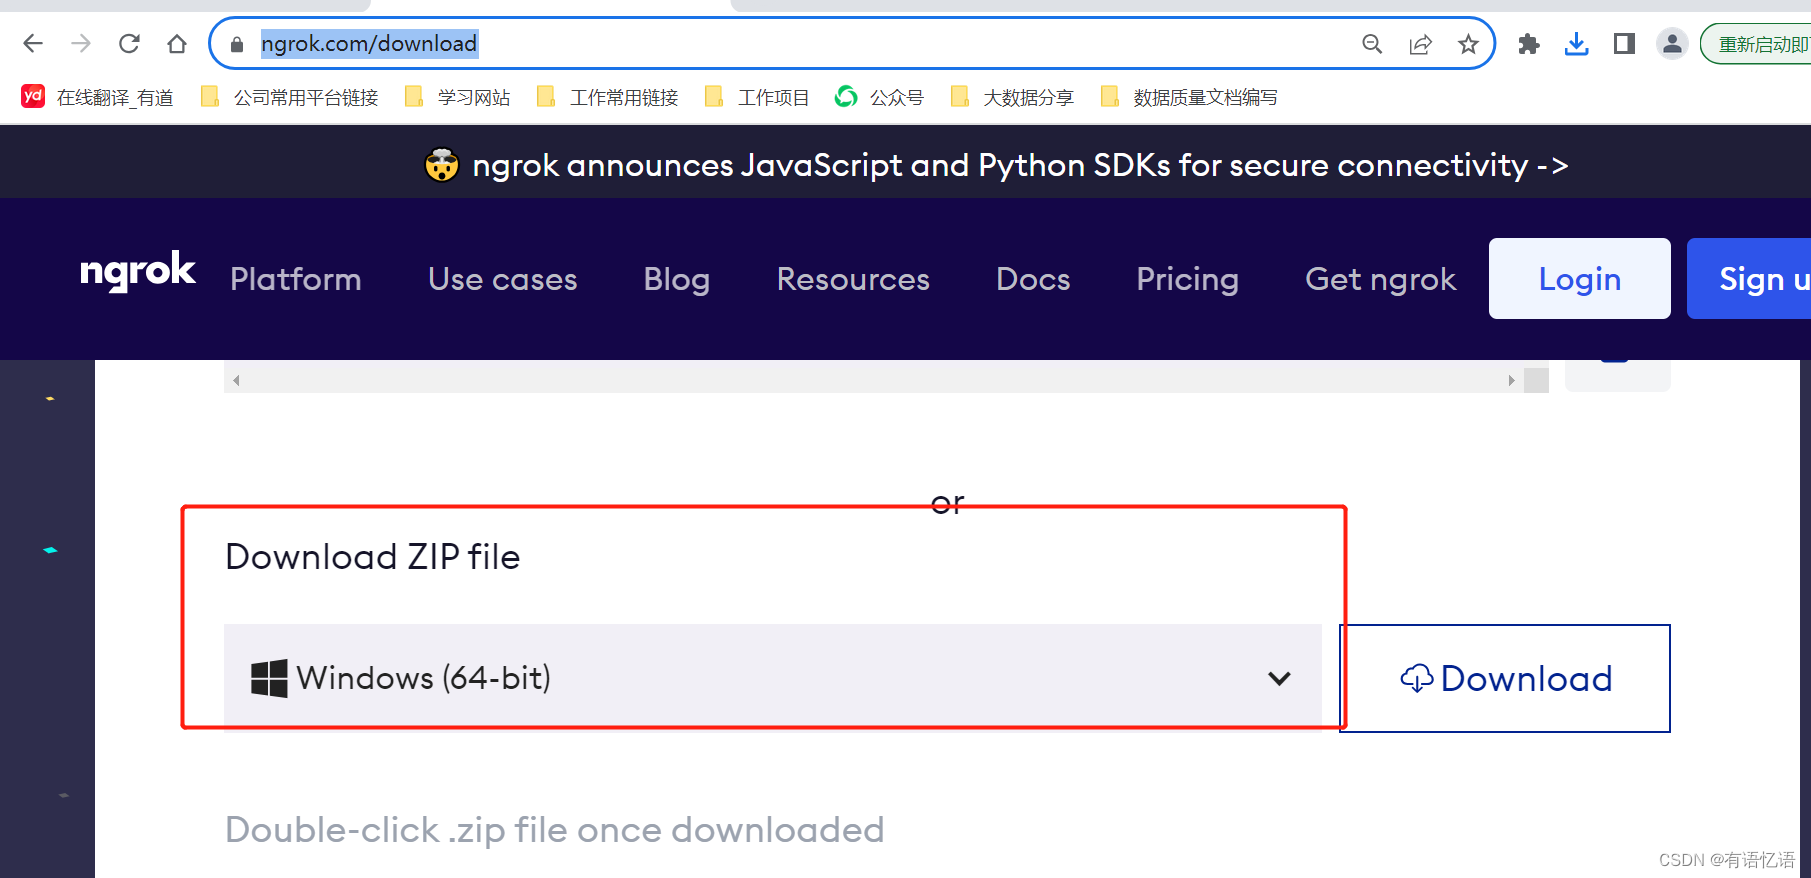
Task: Open the Use cases menu
Action: pos(503,279)
